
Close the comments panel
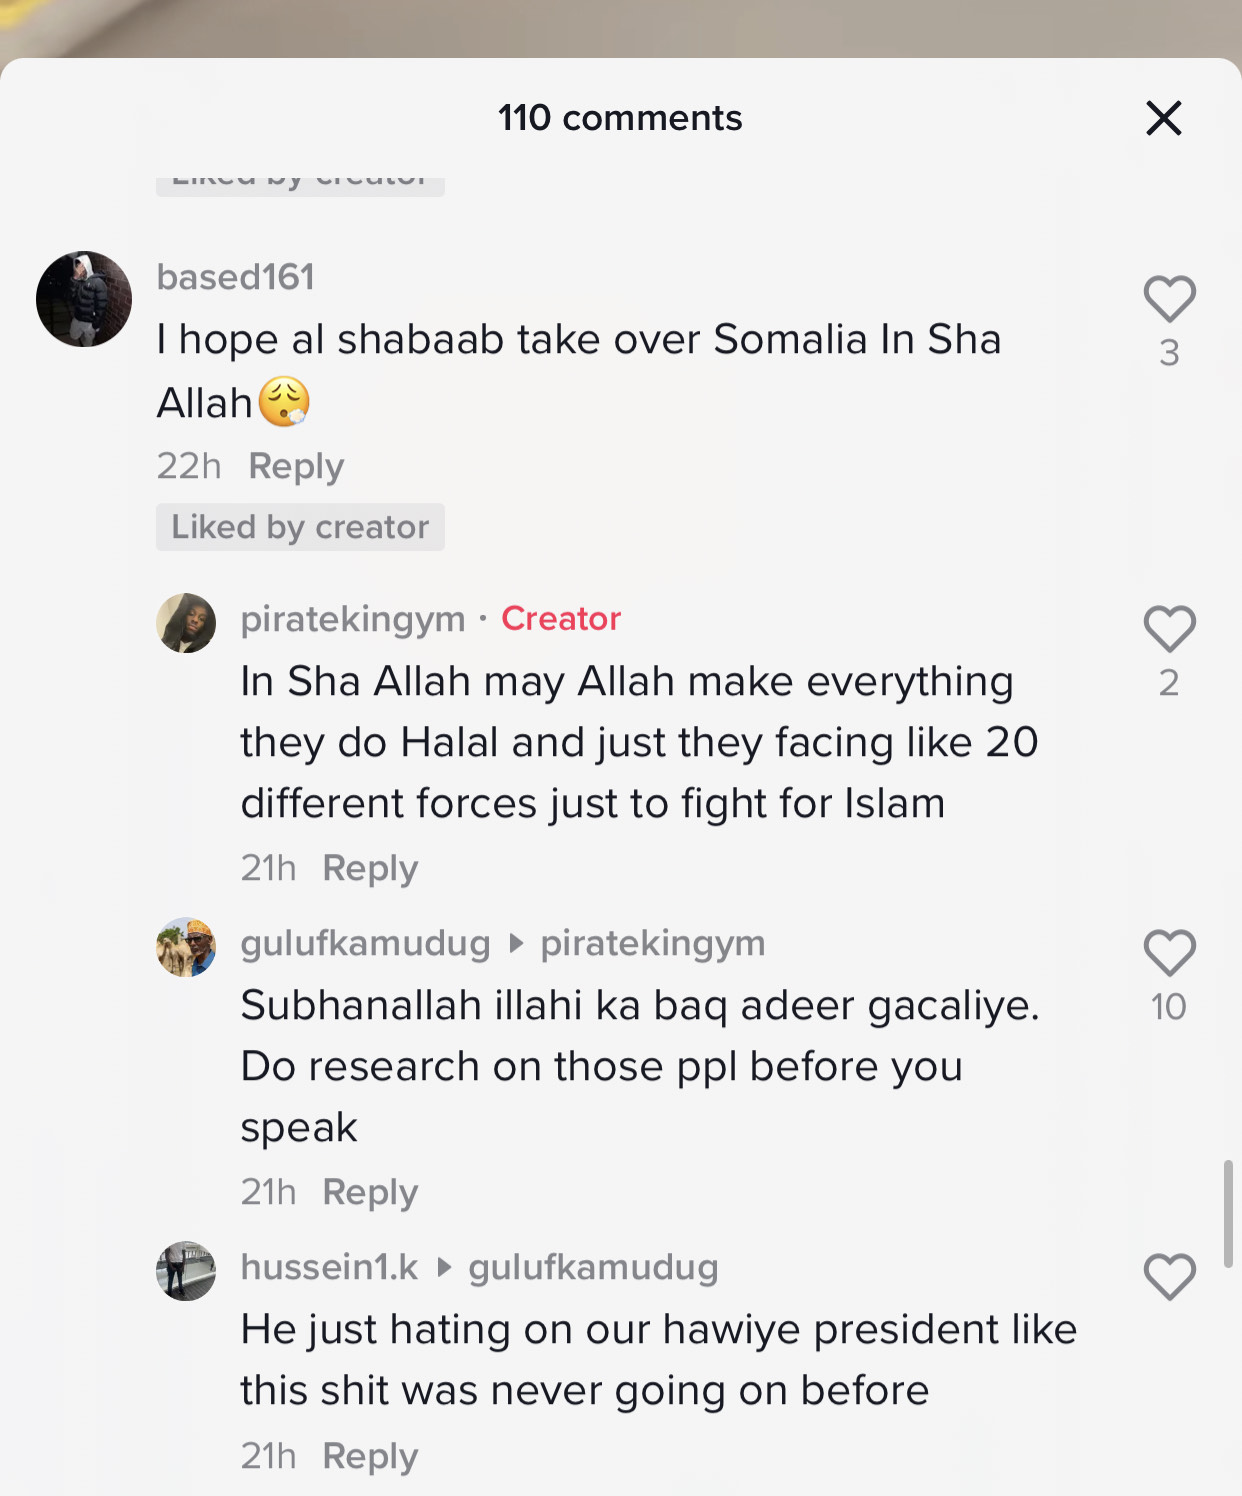pyautogui.click(x=1164, y=118)
